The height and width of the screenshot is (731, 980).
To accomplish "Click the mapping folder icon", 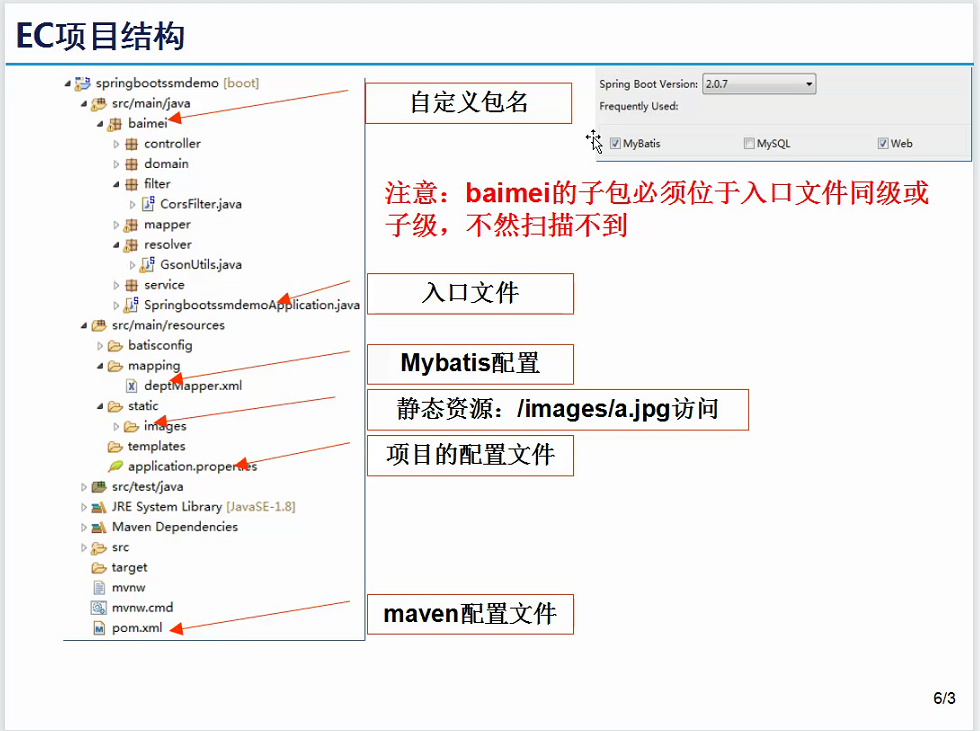I will tap(115, 366).
